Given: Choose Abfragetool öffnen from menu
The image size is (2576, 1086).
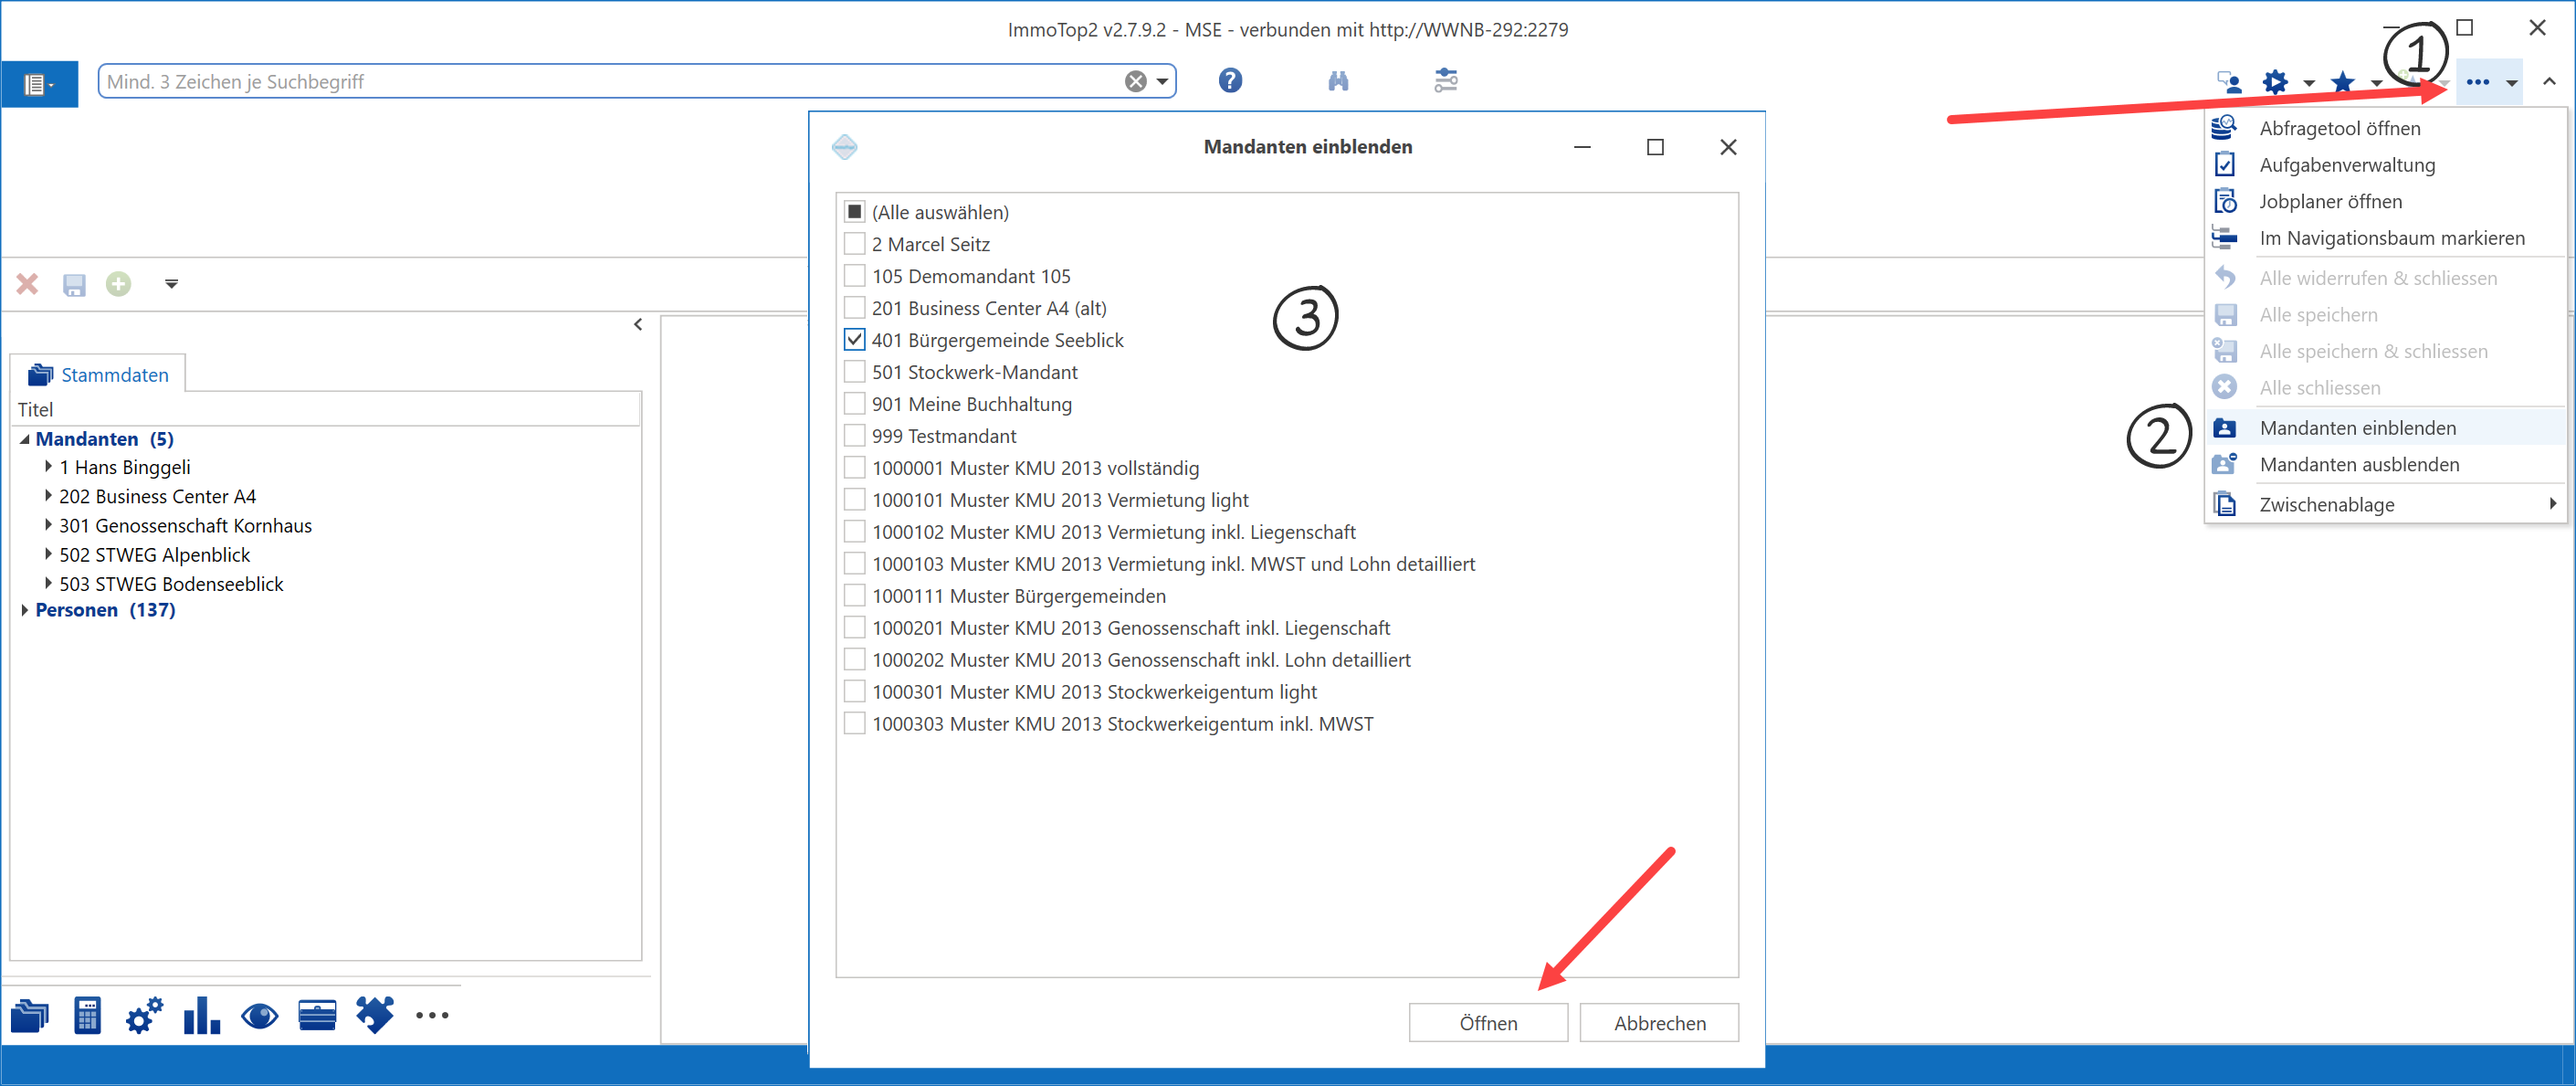Looking at the screenshot, I should point(2386,128).
